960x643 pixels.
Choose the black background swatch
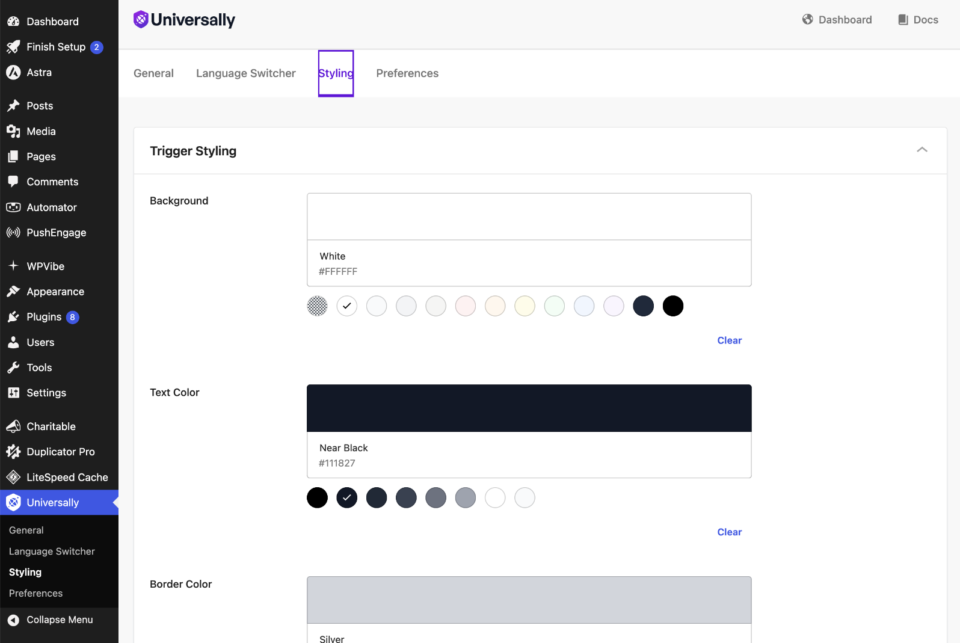click(x=673, y=306)
